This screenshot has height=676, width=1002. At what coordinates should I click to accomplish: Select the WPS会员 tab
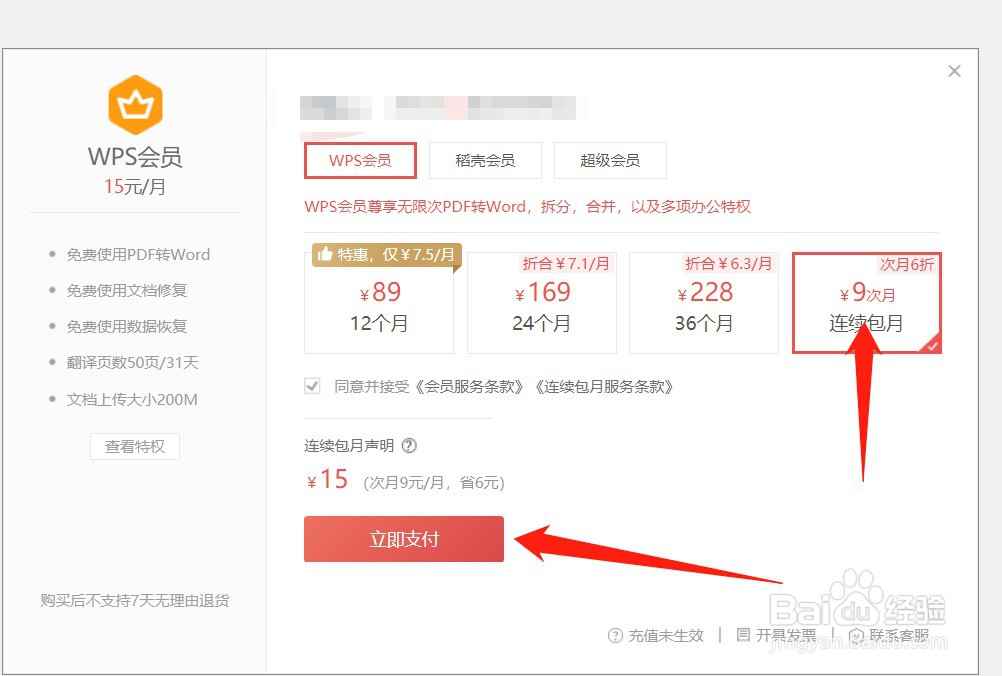point(360,160)
